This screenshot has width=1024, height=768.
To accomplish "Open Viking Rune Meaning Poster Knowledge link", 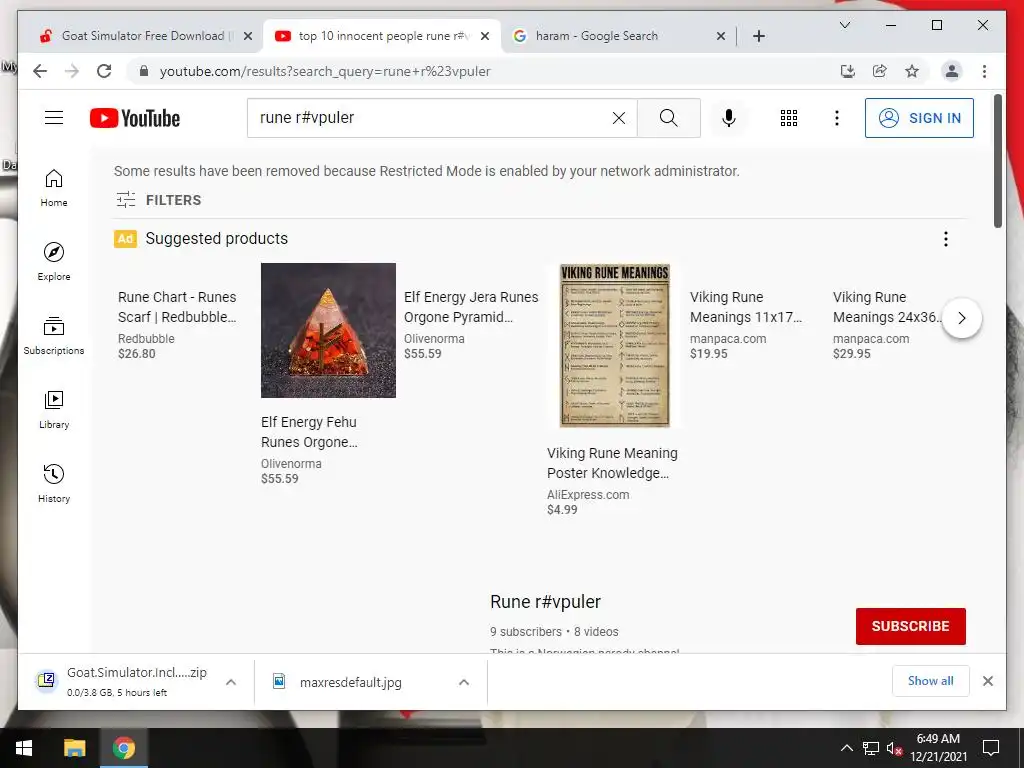I will (612, 463).
